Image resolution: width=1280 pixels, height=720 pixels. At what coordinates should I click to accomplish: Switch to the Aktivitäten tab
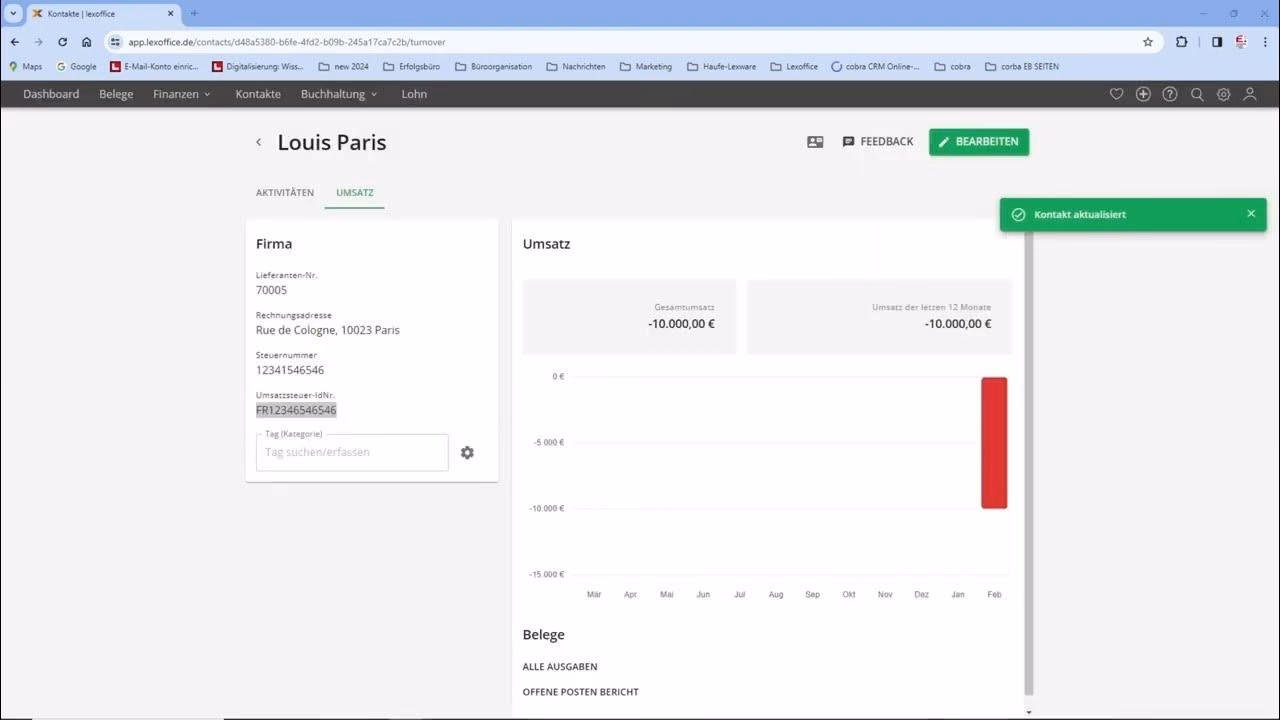pos(285,192)
